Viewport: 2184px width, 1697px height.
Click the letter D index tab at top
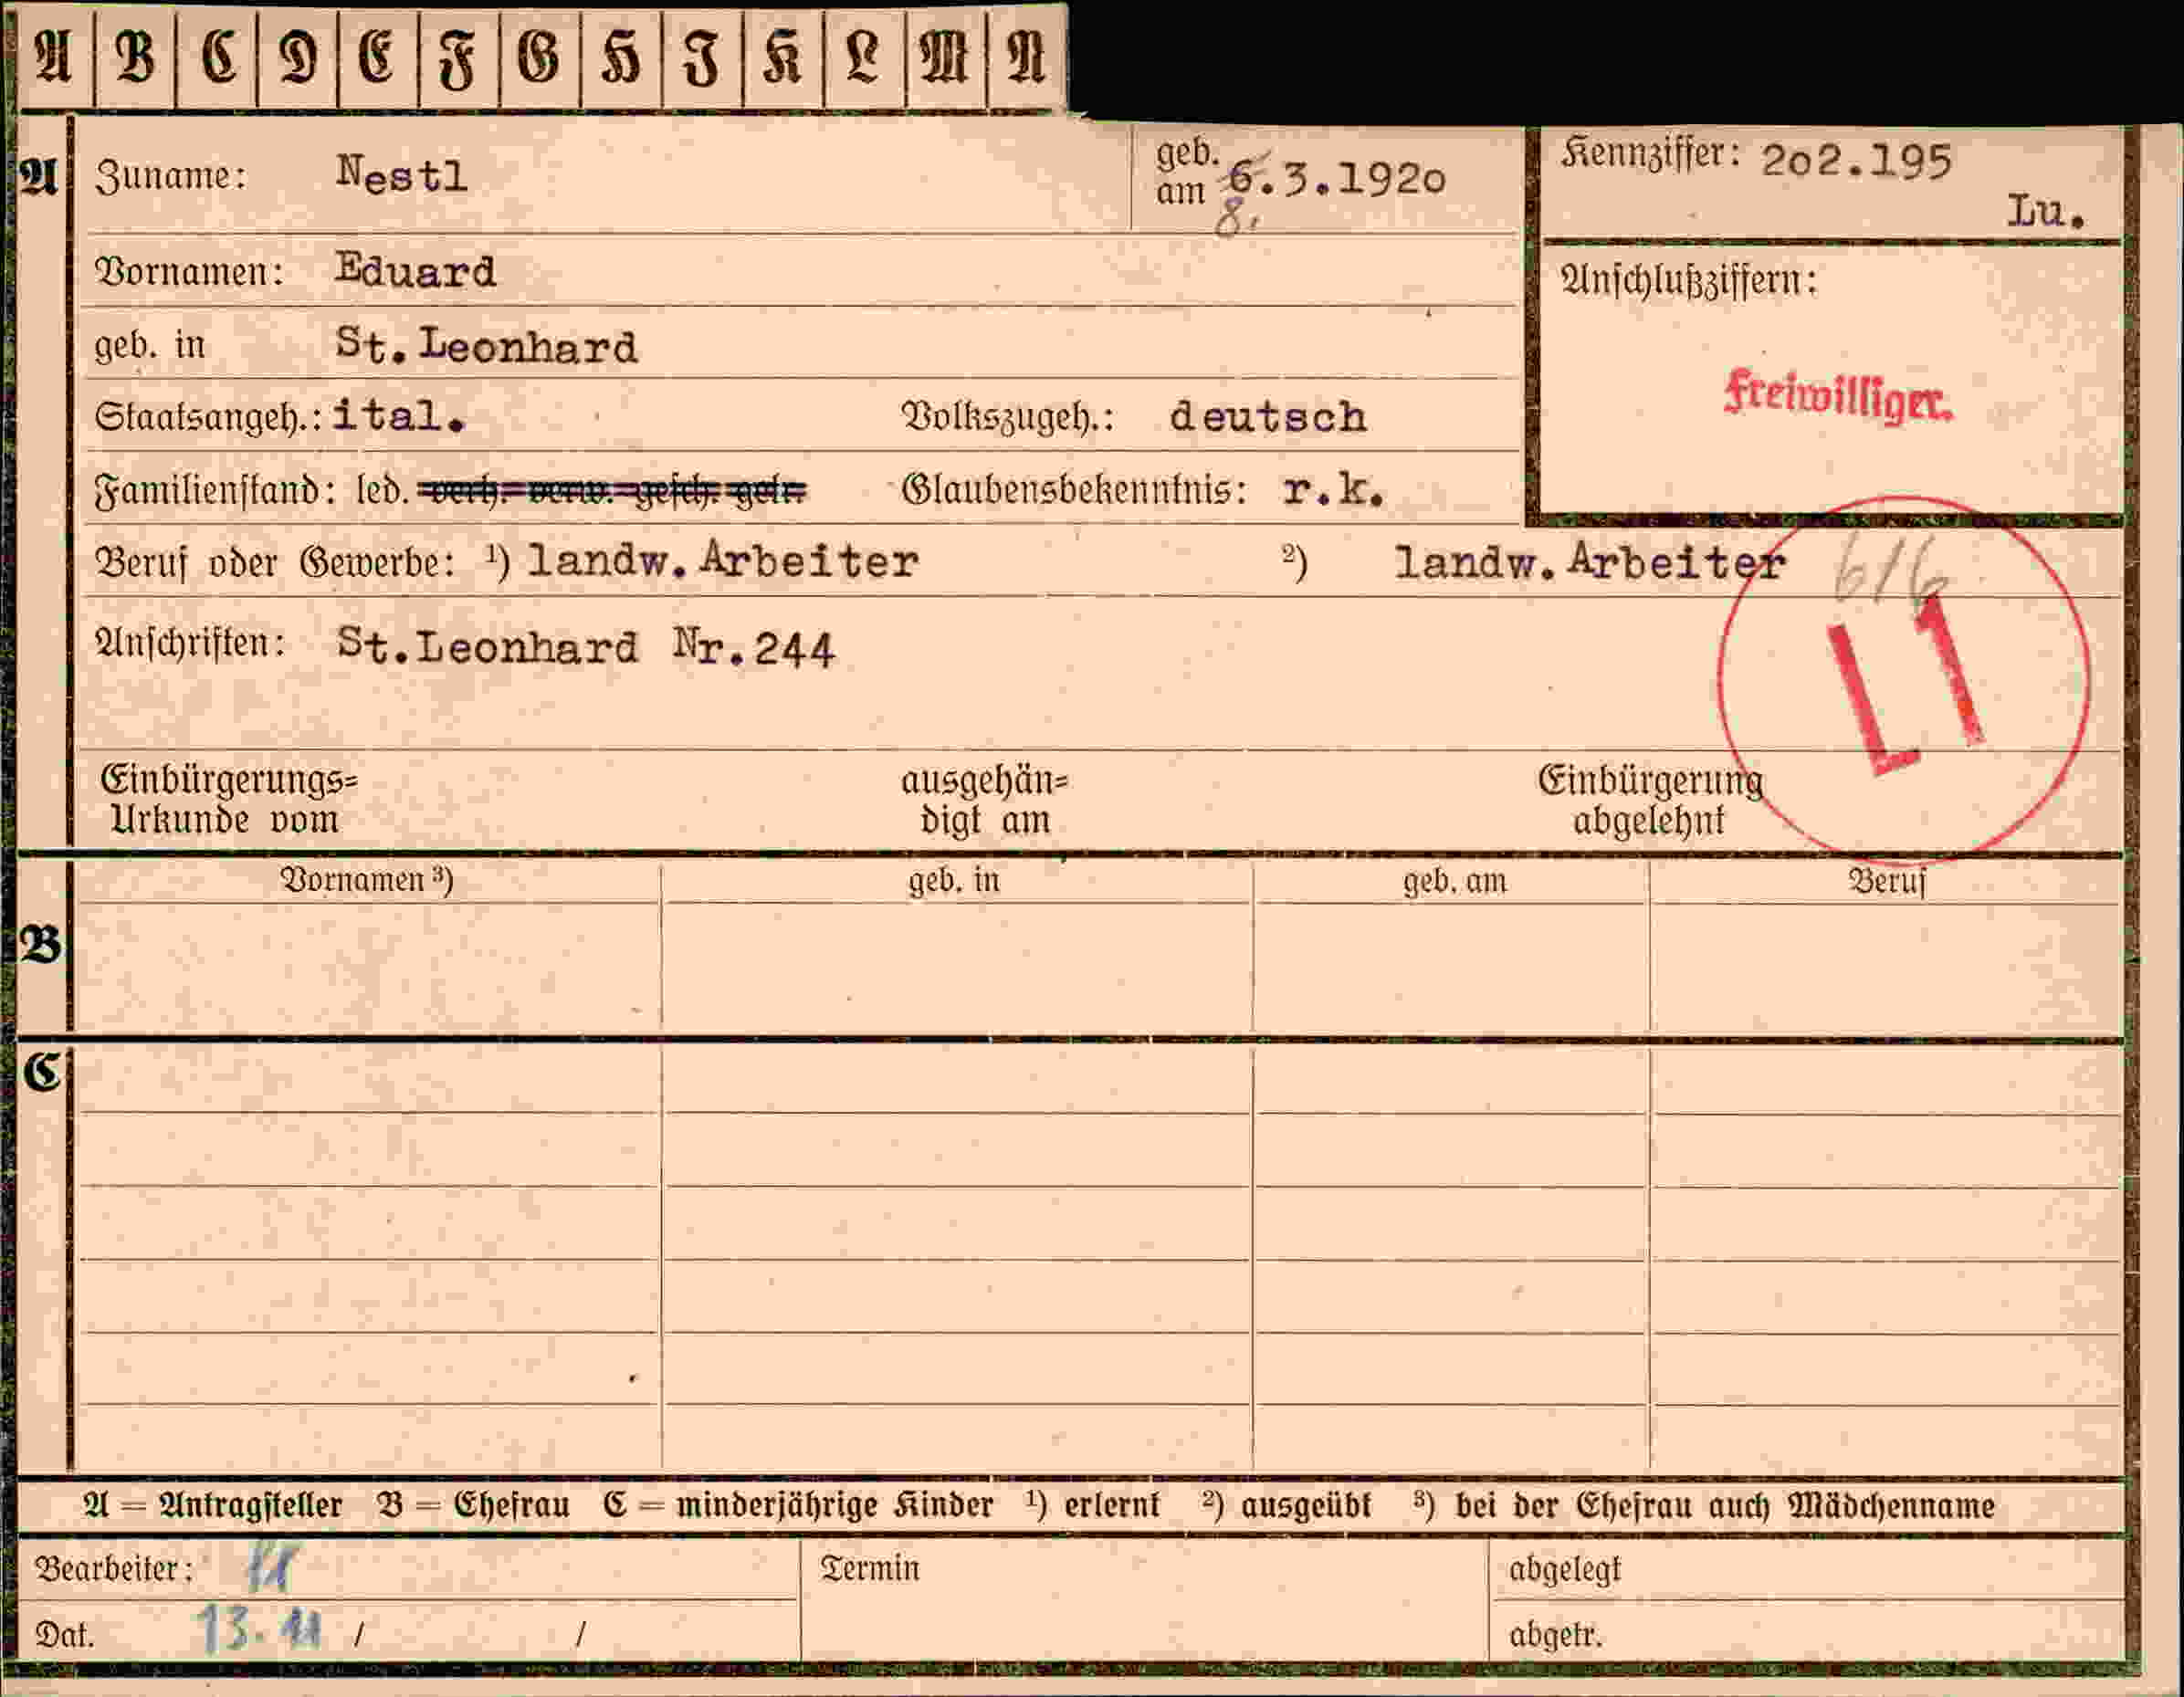(x=297, y=57)
